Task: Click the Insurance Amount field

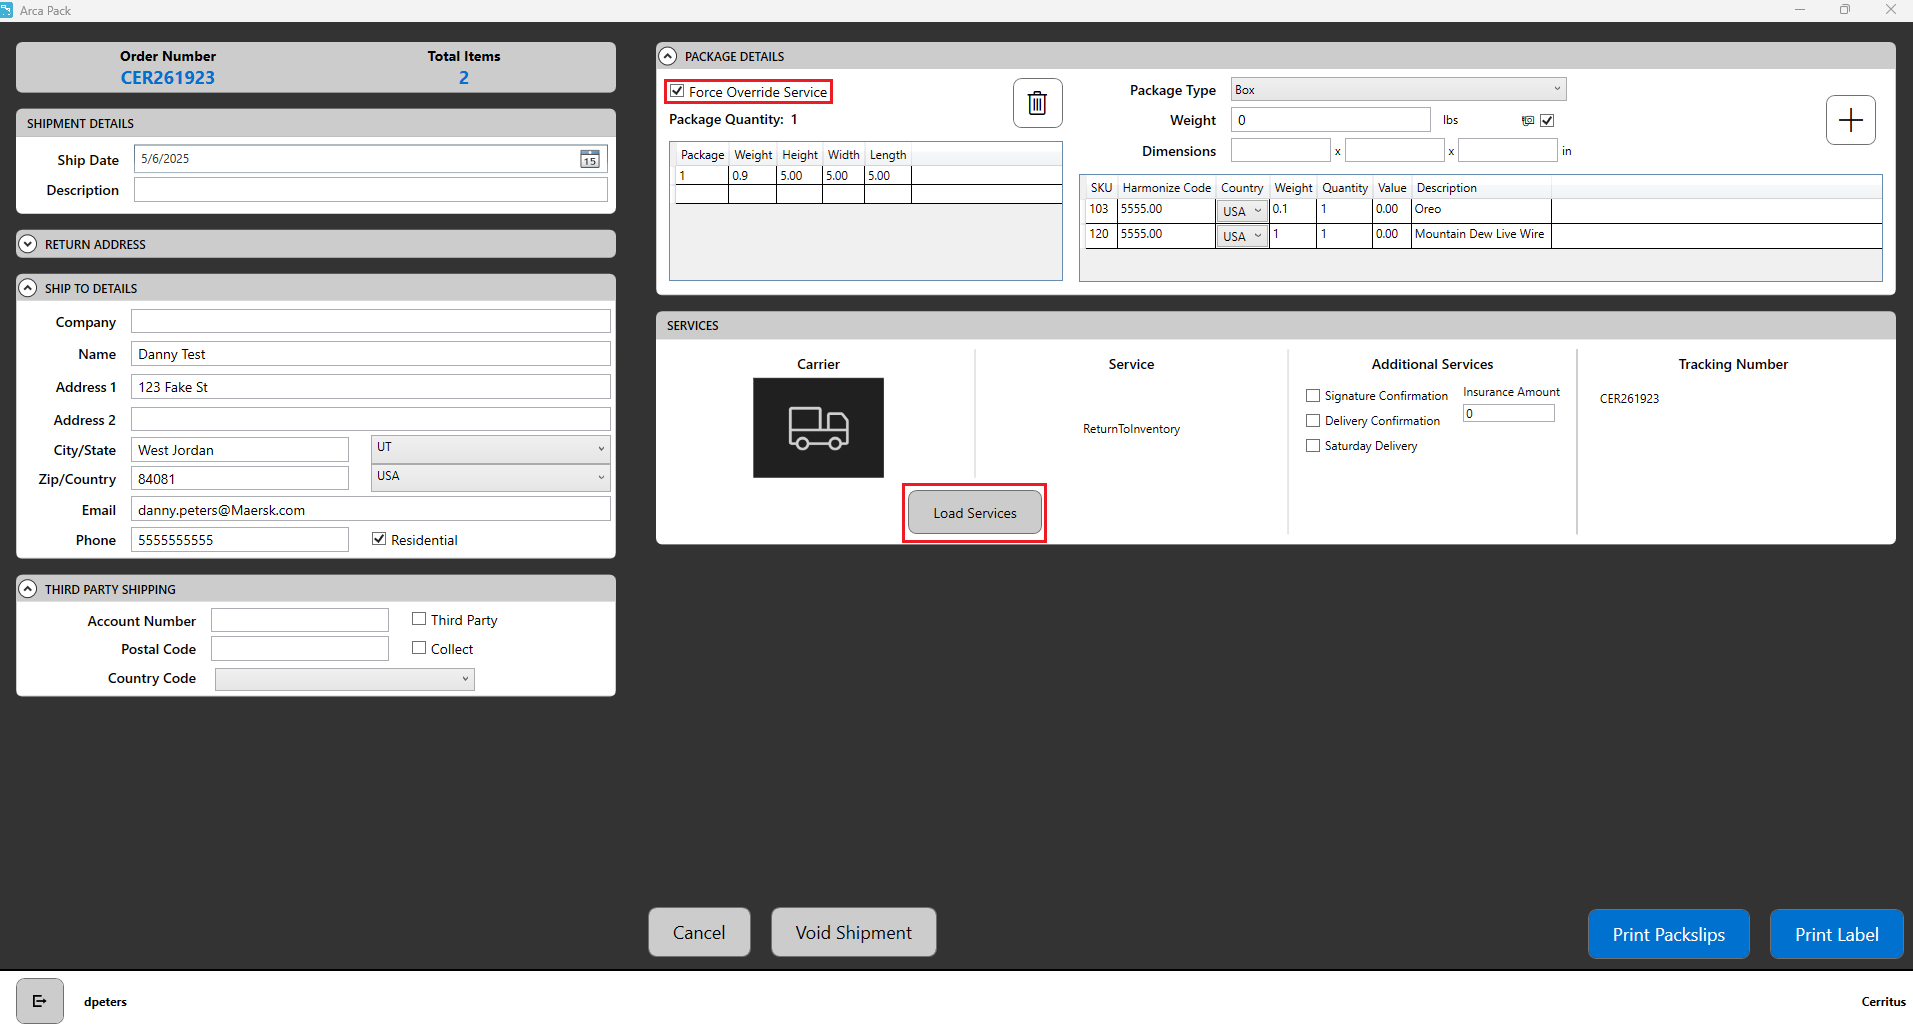Action: [x=1509, y=413]
